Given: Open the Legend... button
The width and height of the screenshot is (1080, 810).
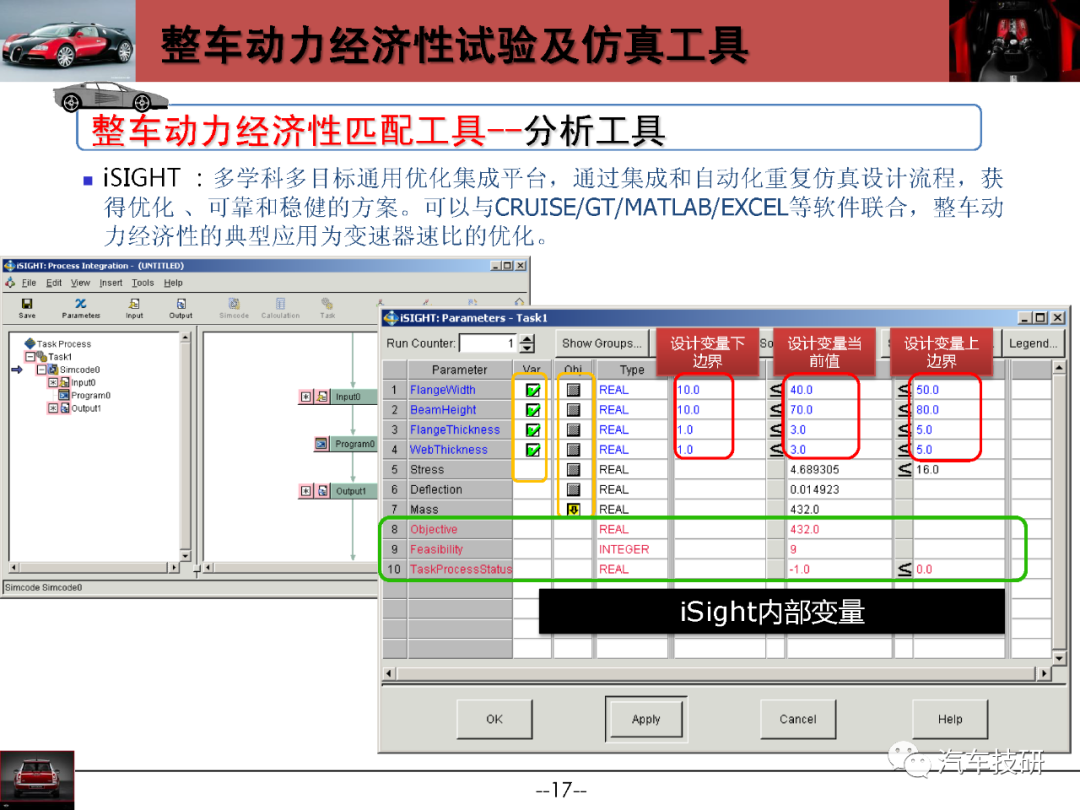Looking at the screenshot, I should tap(1033, 343).
